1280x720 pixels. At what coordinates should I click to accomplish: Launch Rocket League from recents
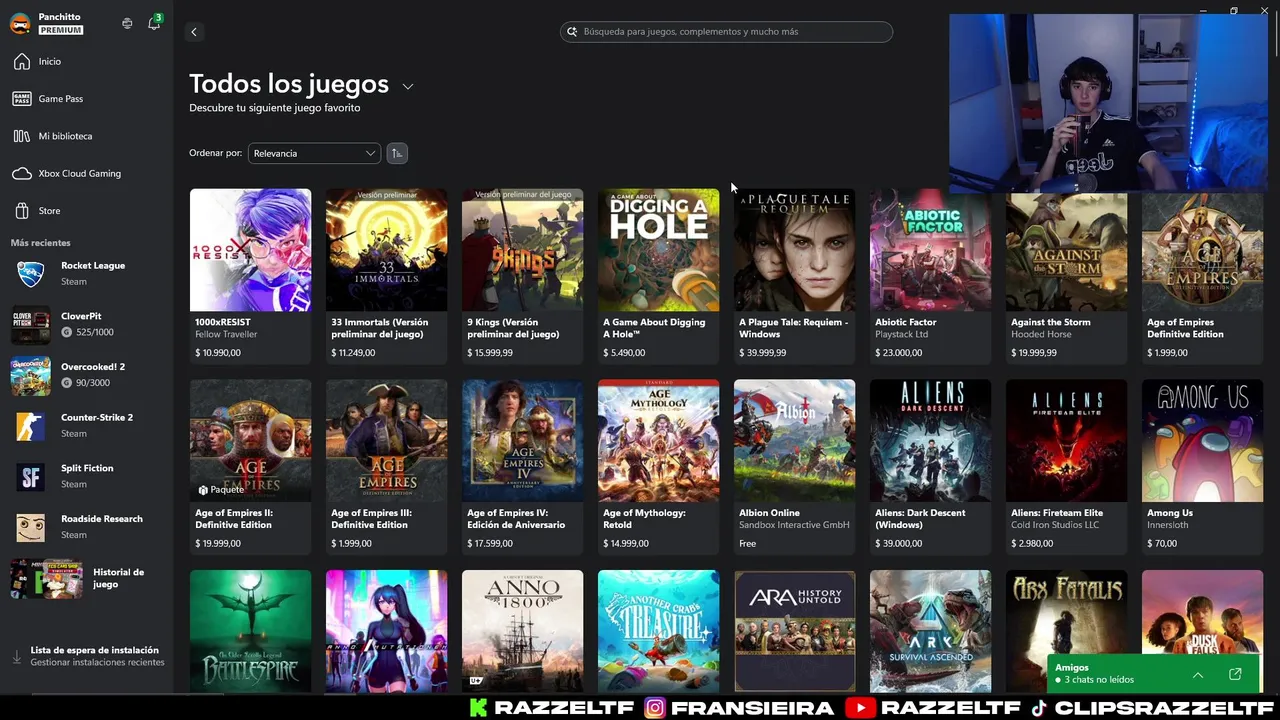86,273
